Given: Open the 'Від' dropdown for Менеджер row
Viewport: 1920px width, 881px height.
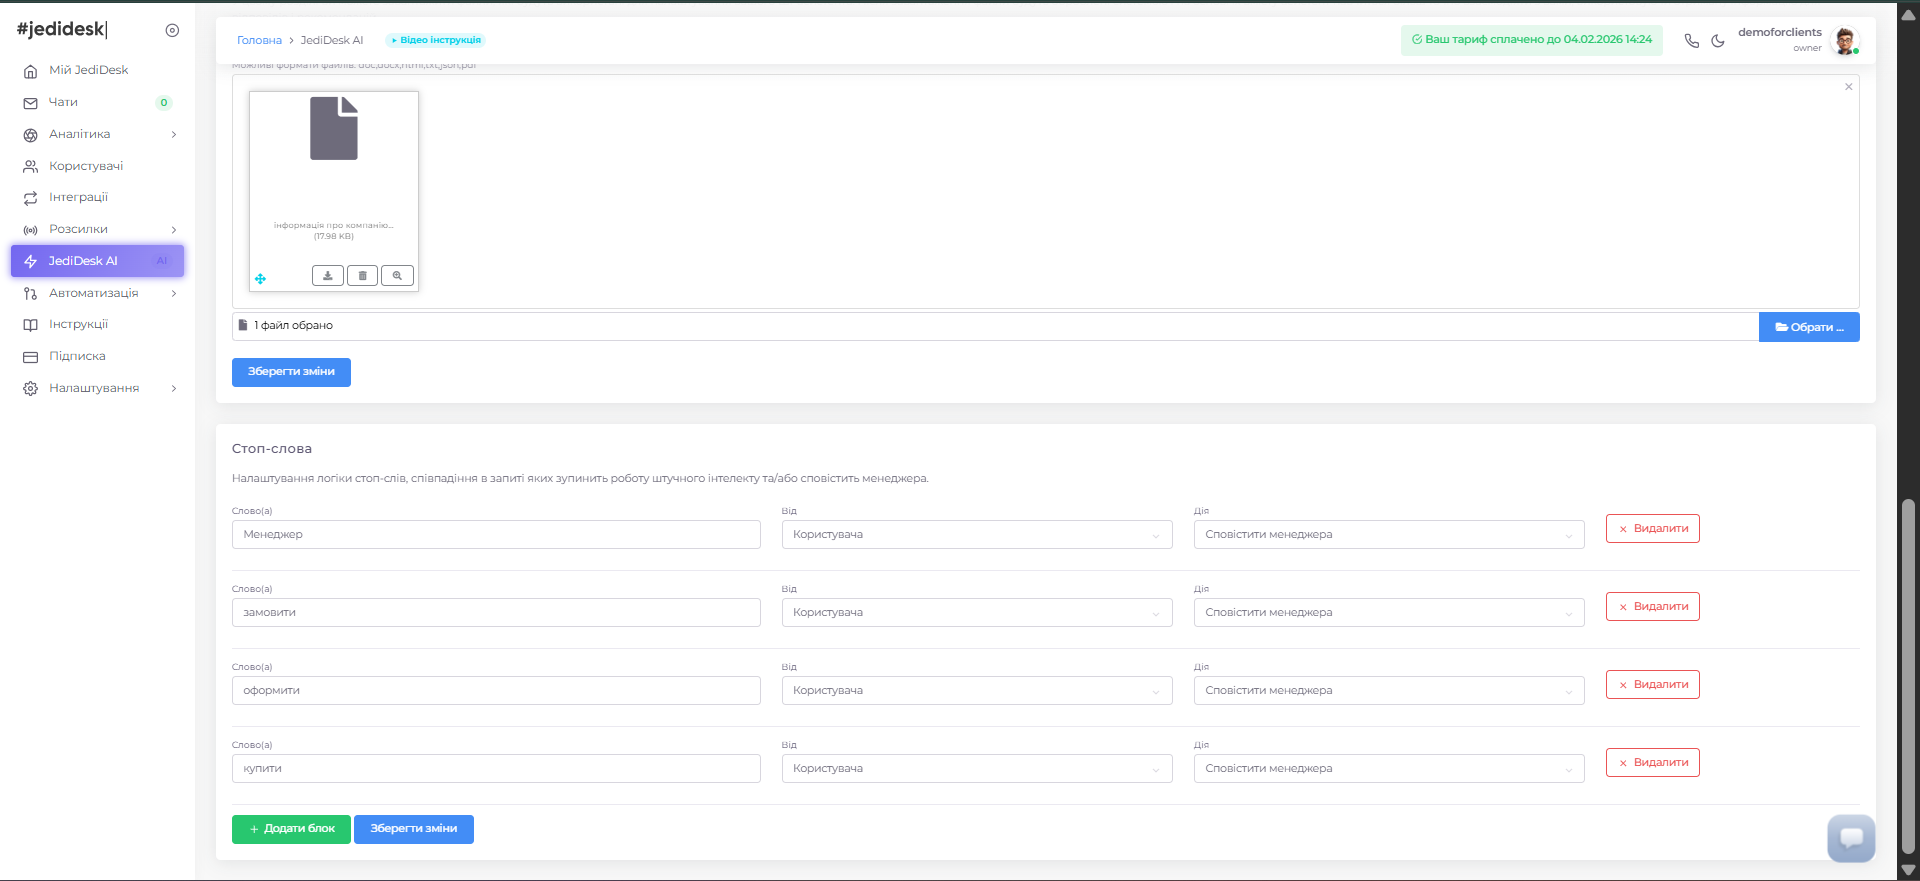Looking at the screenshot, I should (976, 535).
